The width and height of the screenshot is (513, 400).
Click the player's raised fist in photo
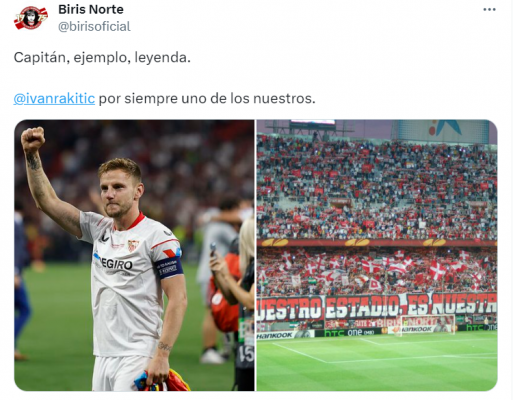pos(33,138)
